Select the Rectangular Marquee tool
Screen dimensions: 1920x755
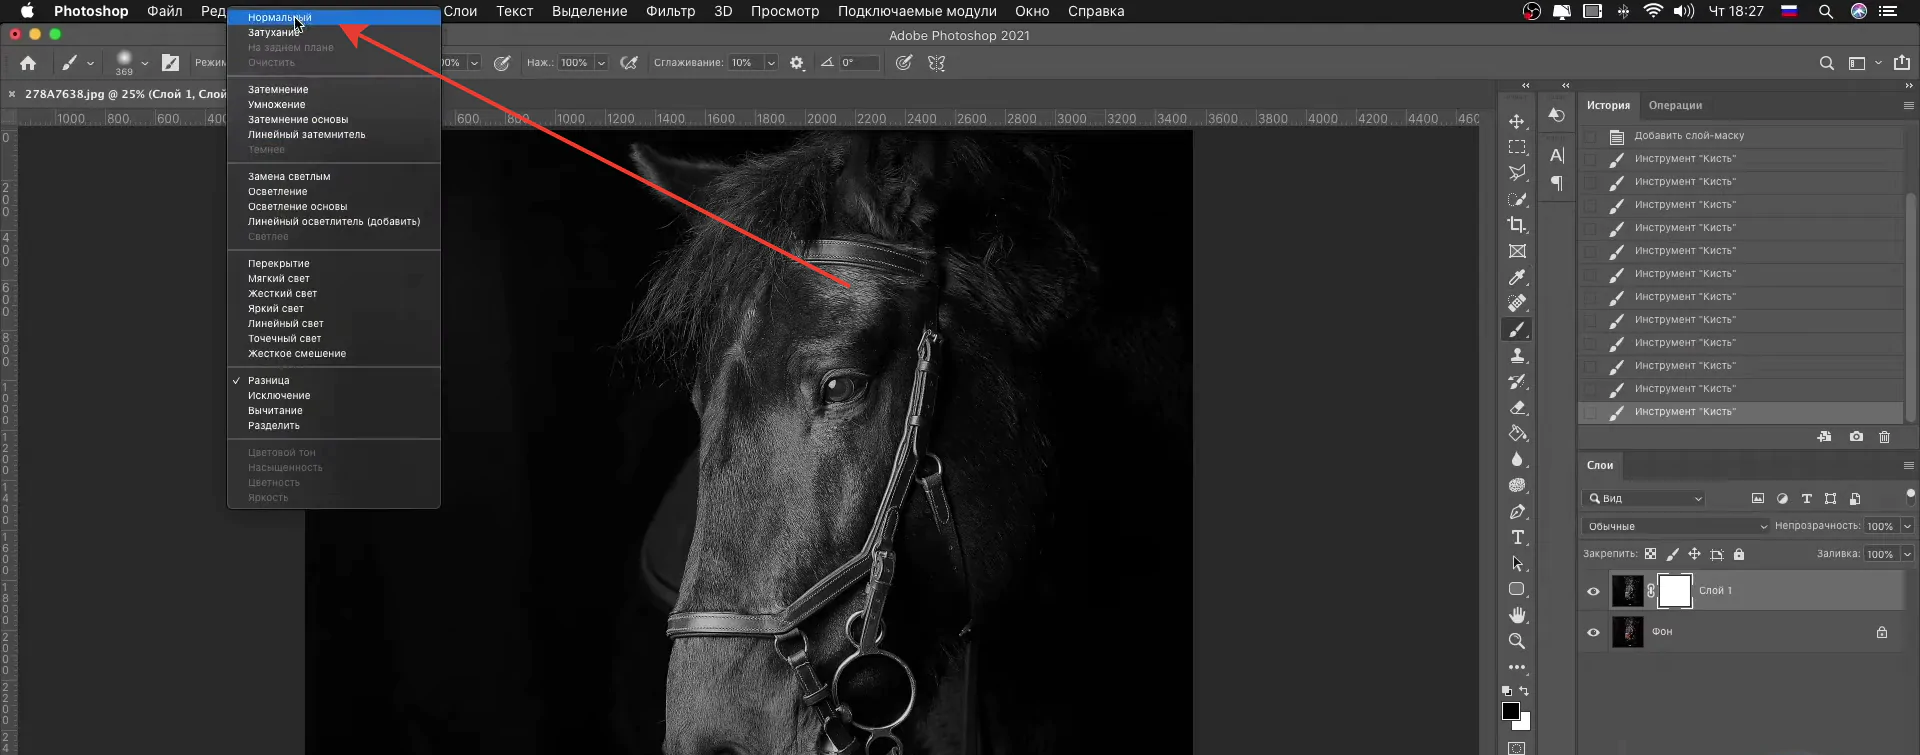point(1517,147)
